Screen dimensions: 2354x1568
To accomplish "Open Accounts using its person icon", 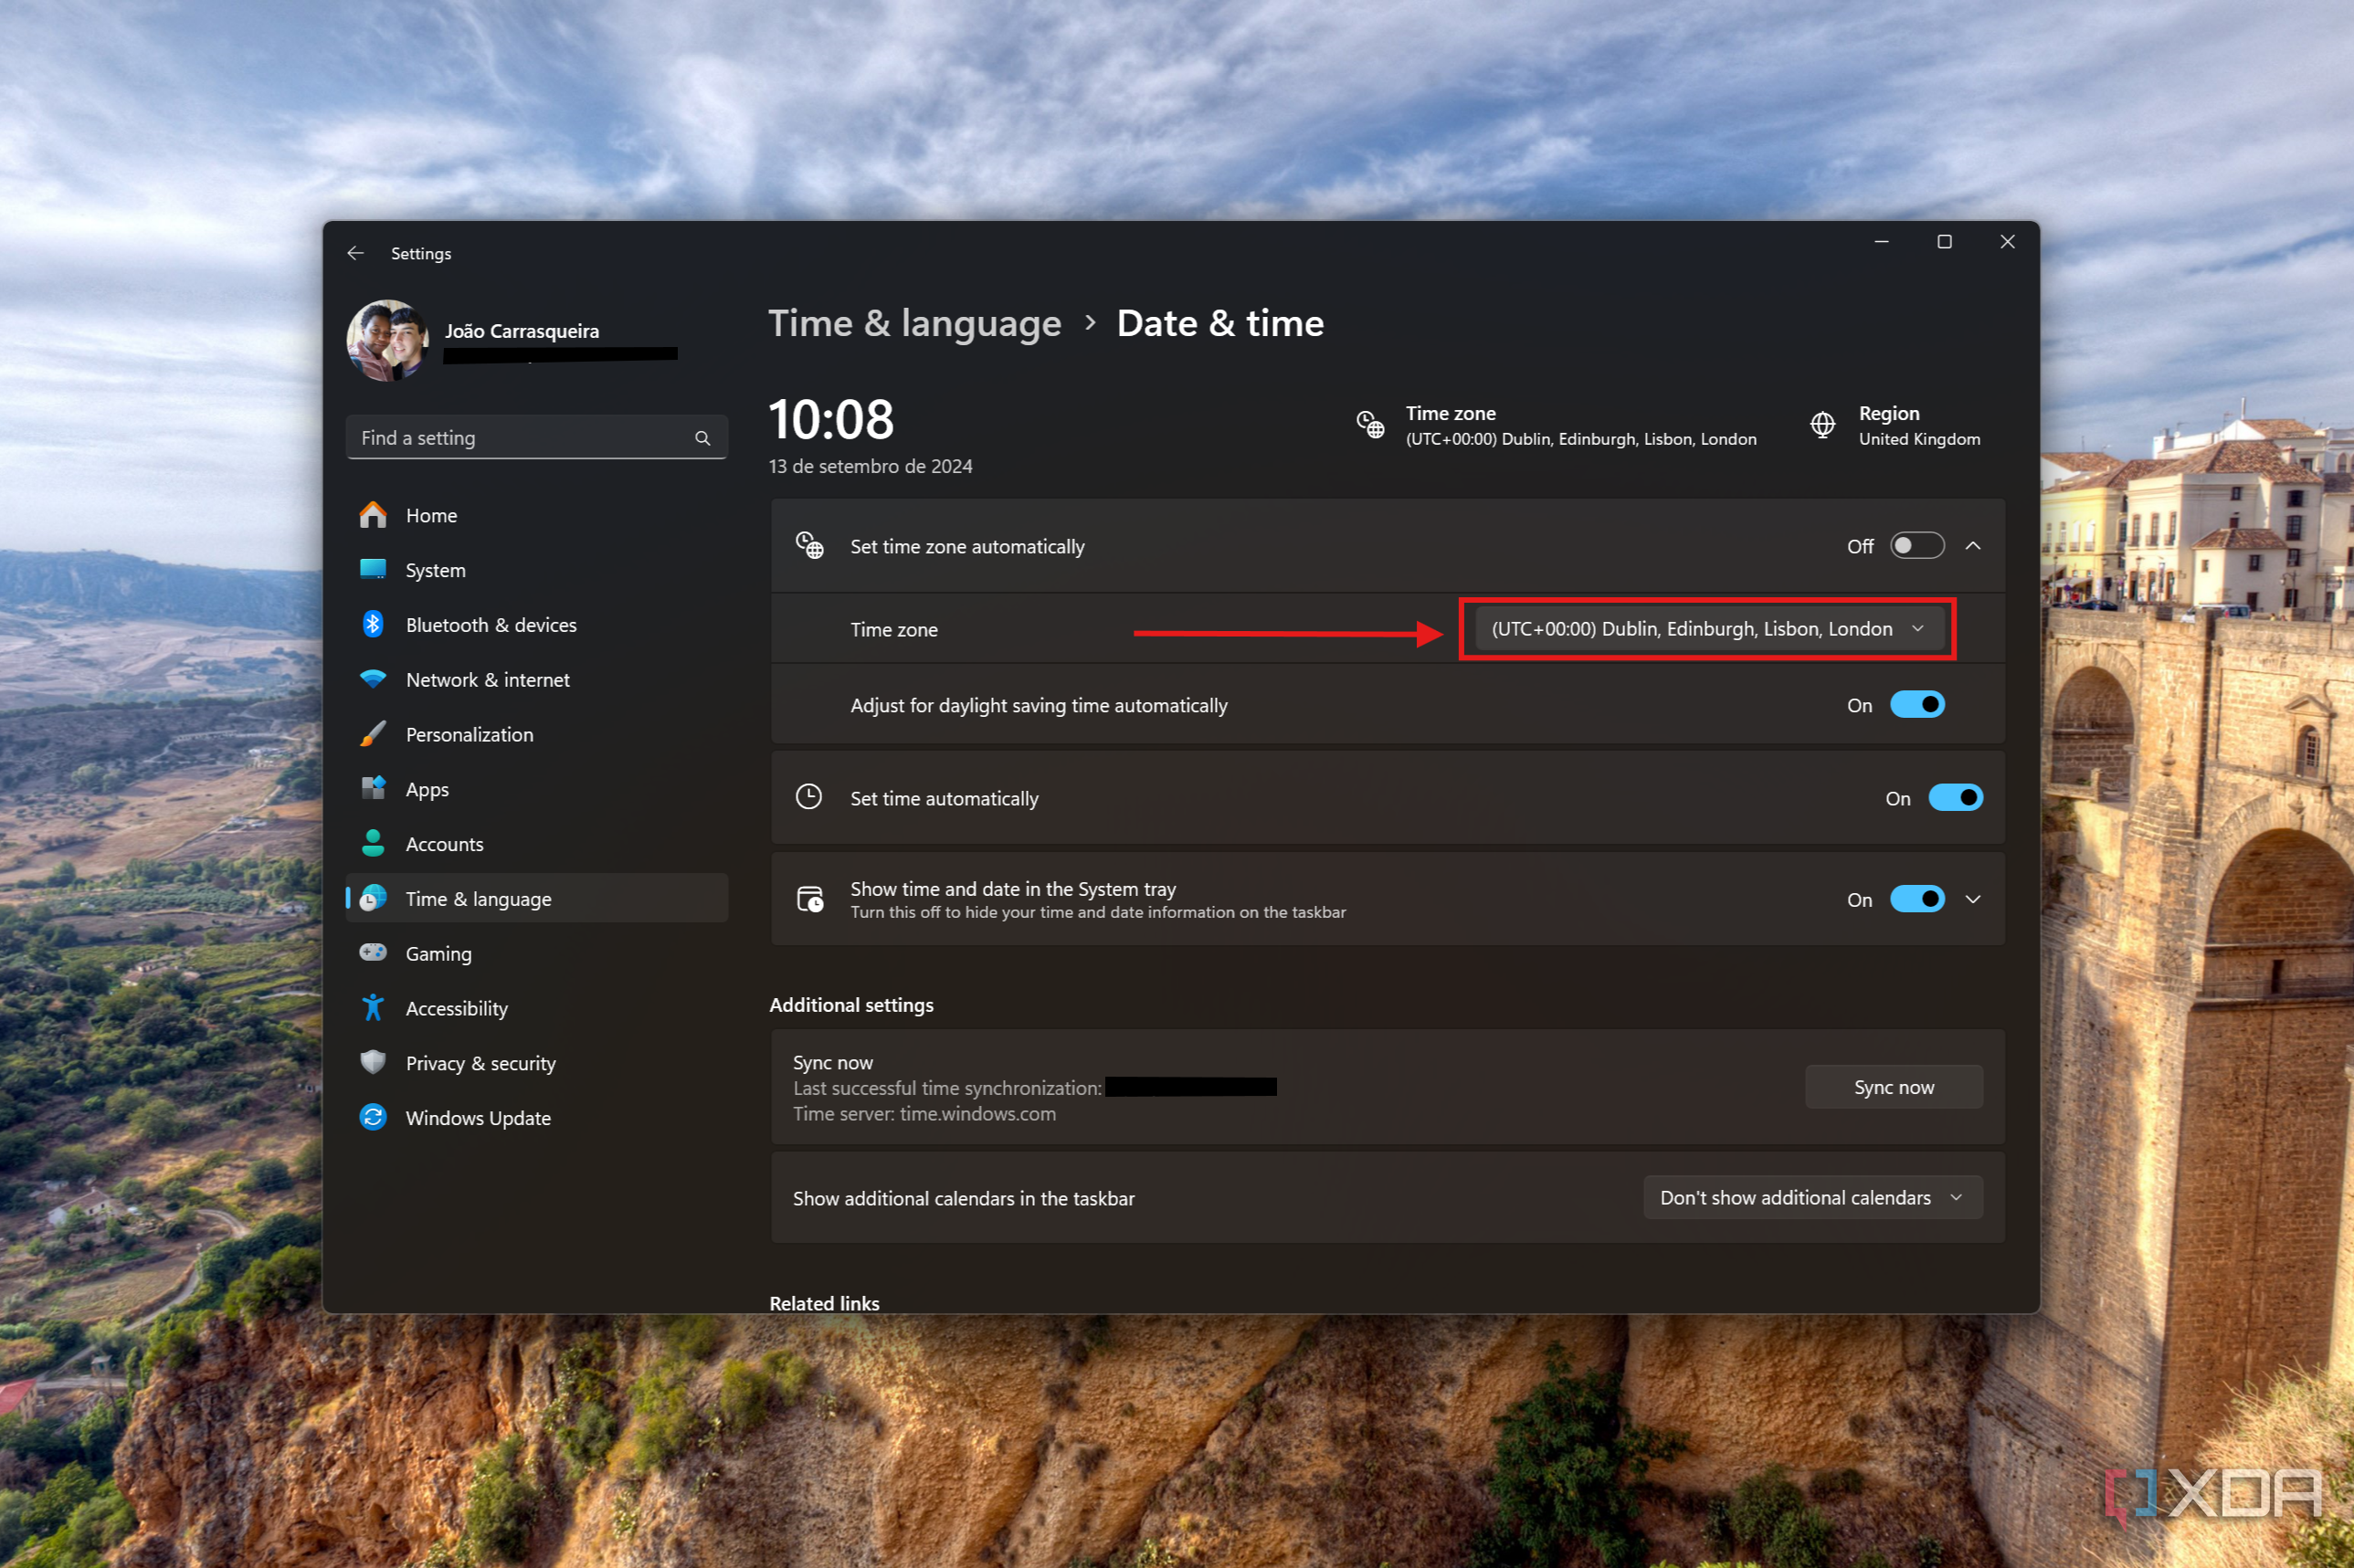I will tap(373, 843).
